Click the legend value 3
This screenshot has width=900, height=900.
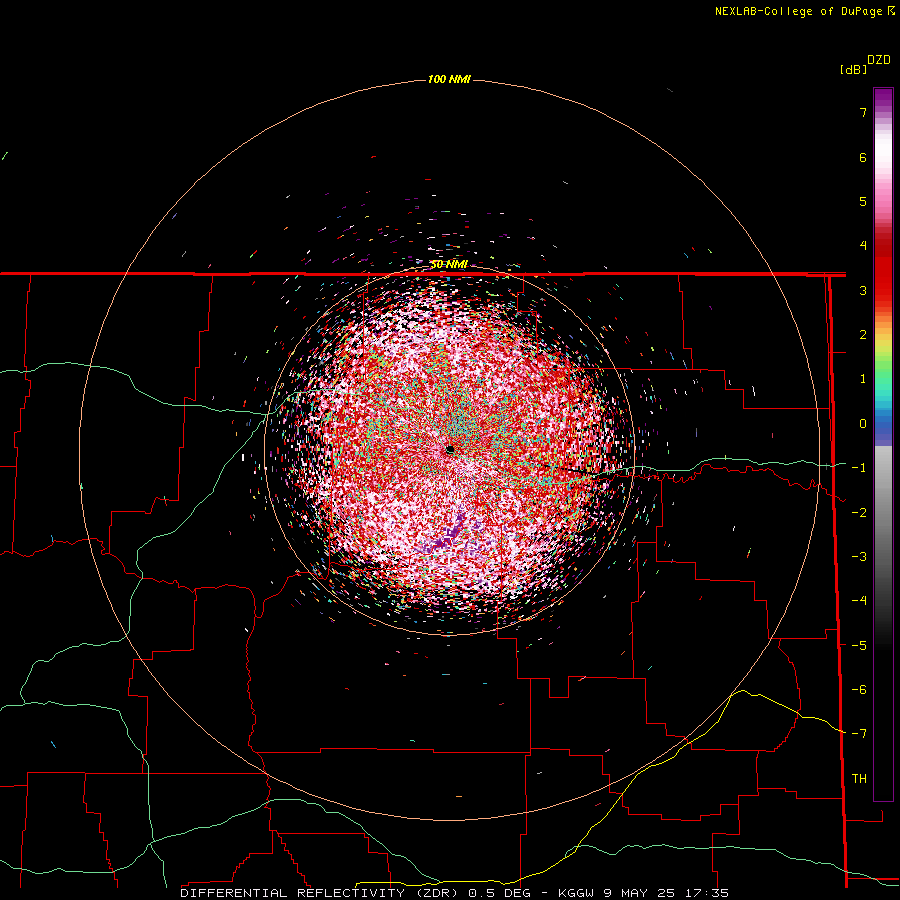coord(863,290)
